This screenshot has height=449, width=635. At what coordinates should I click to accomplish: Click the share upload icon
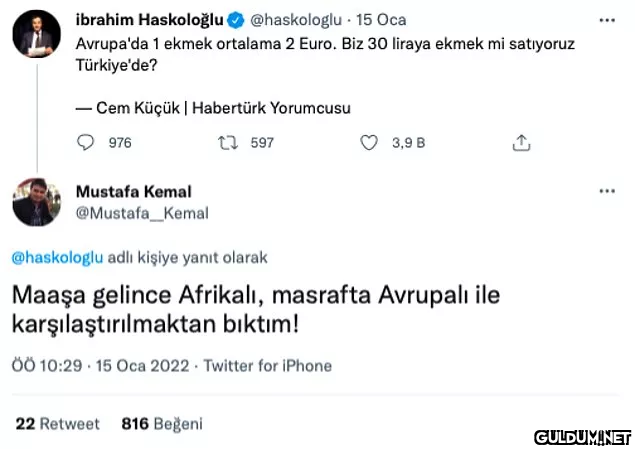pyautogui.click(x=520, y=143)
